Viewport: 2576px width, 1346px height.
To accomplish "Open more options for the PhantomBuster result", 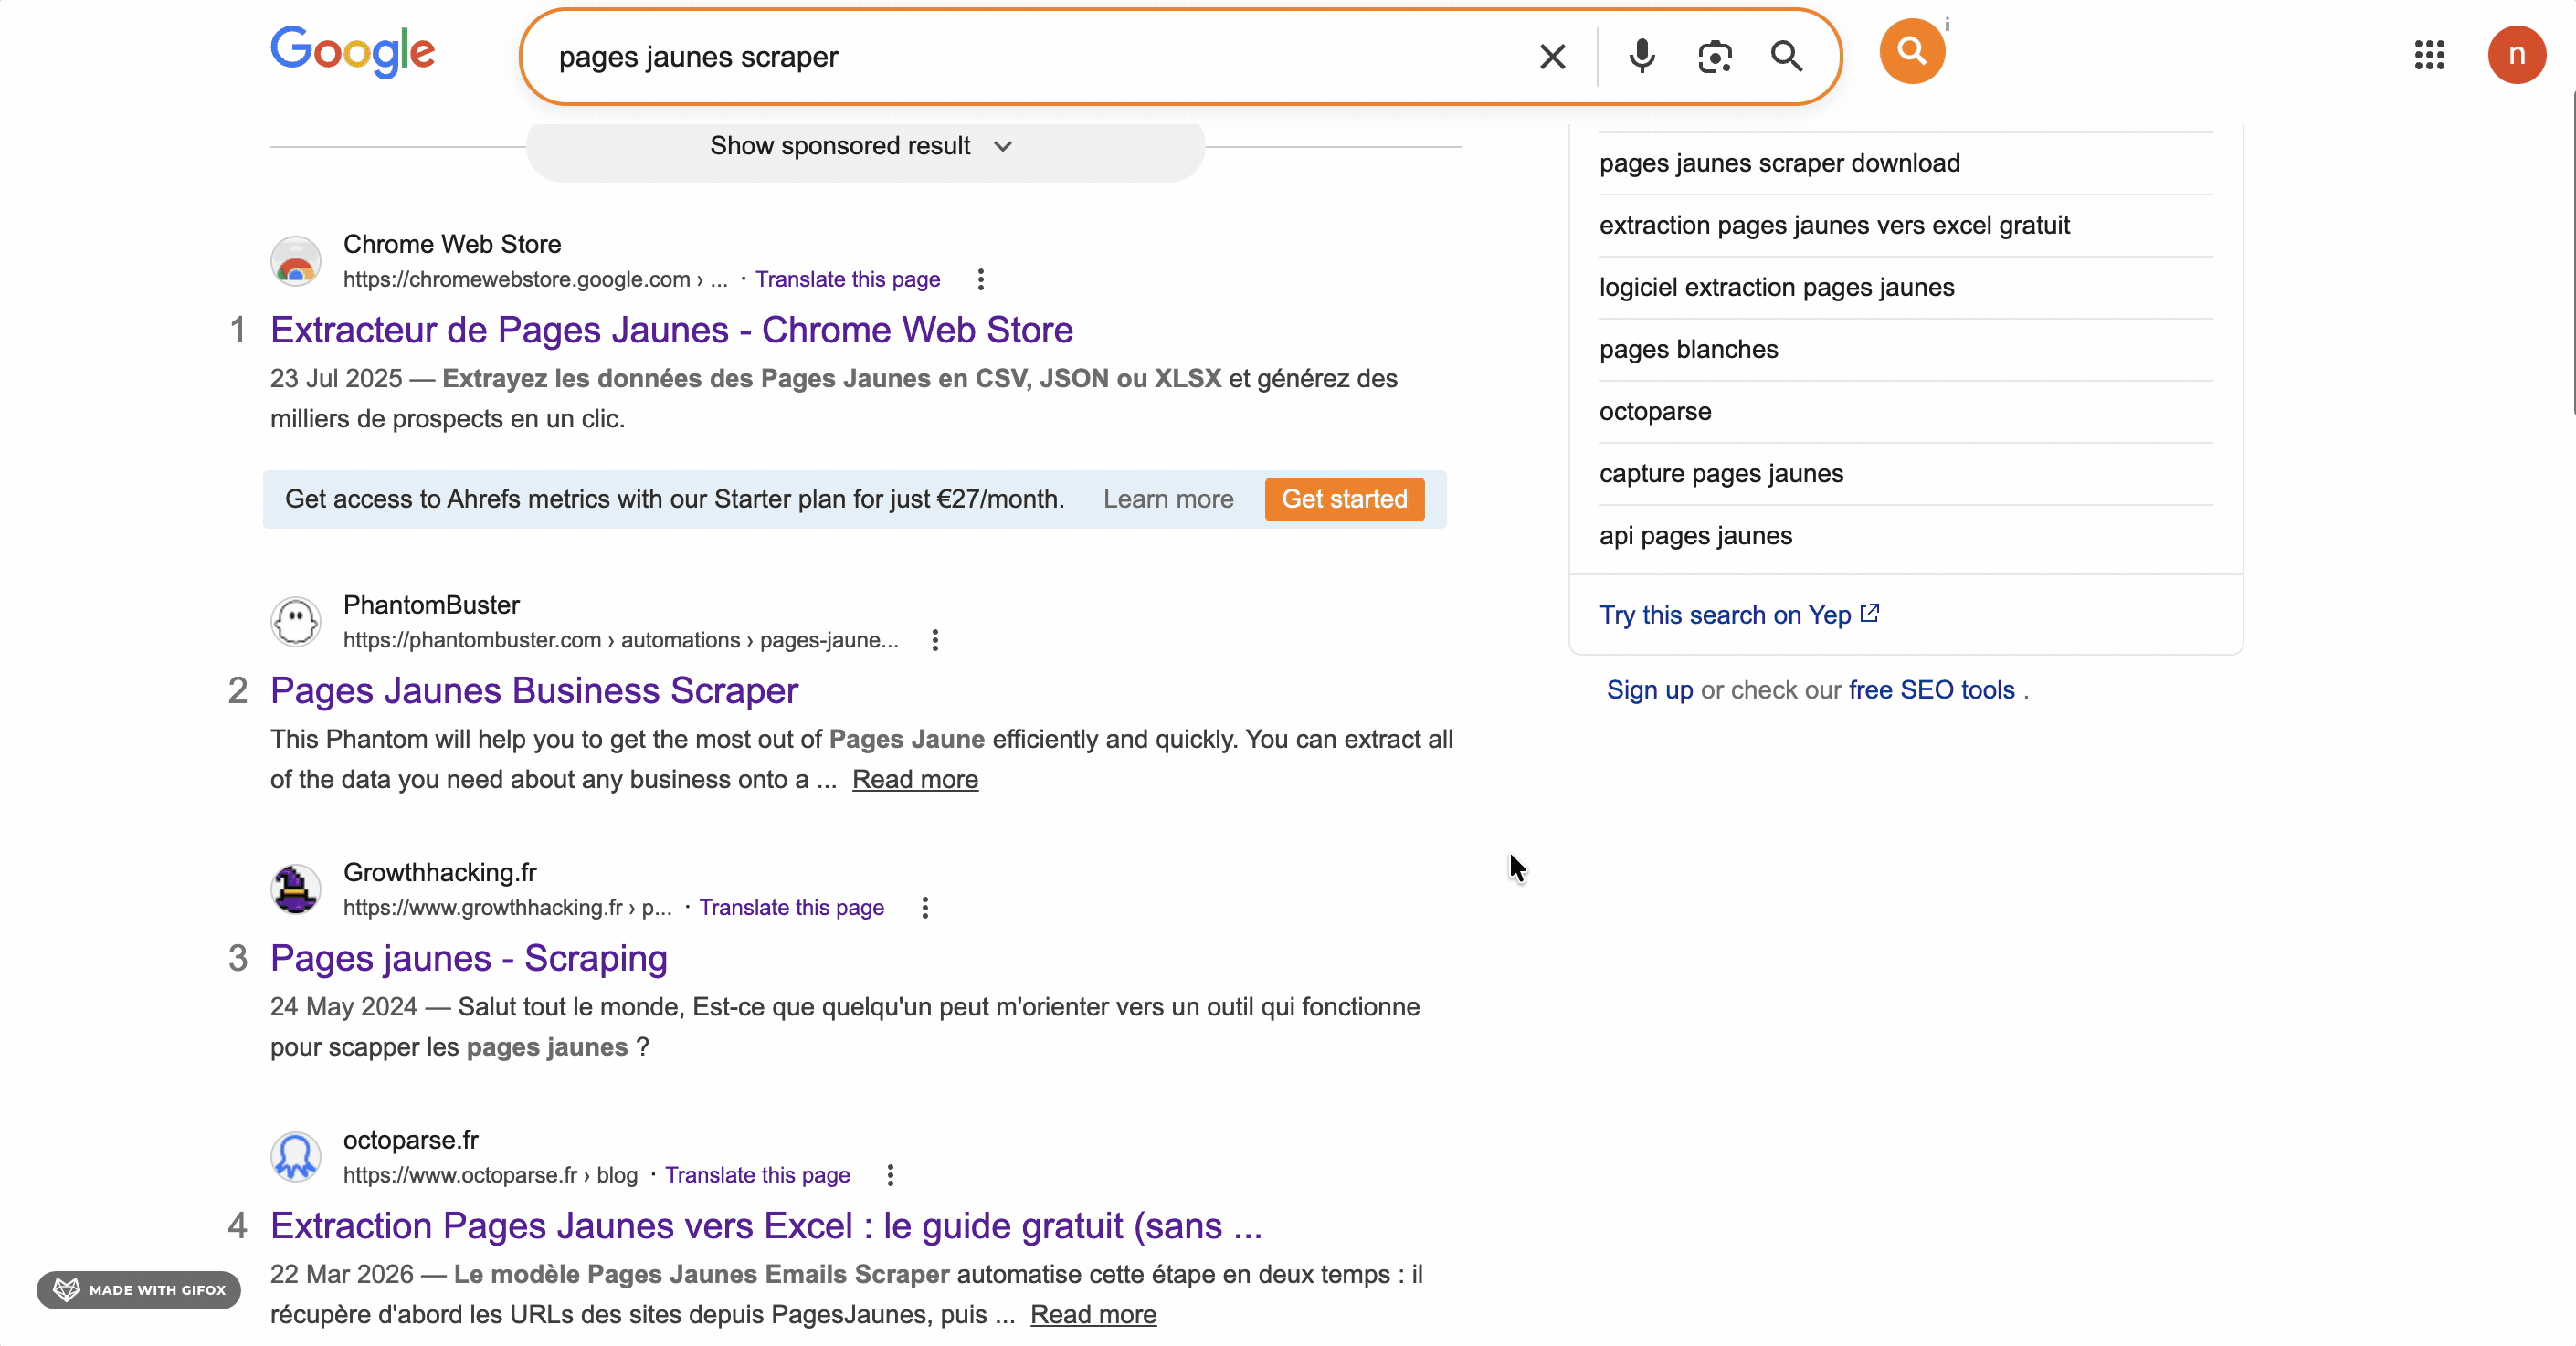I will (x=935, y=640).
